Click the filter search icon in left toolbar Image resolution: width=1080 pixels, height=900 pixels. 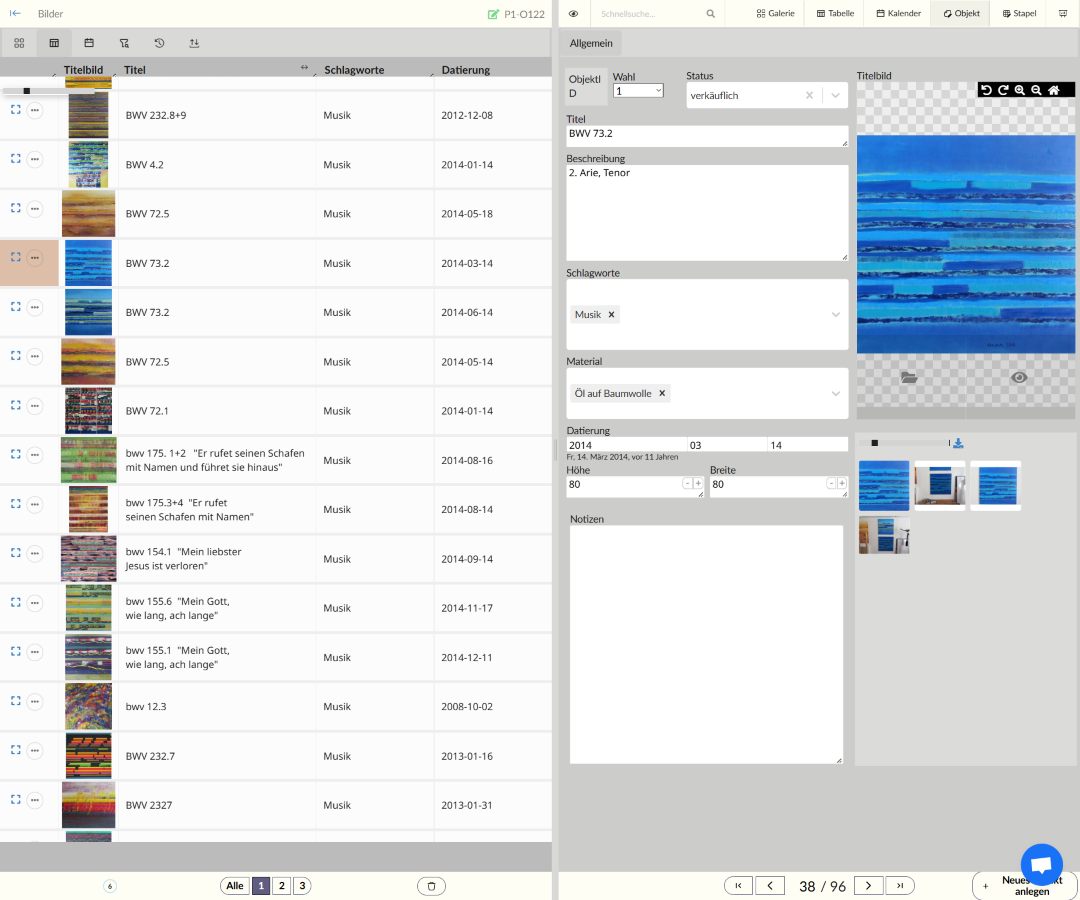pos(124,43)
